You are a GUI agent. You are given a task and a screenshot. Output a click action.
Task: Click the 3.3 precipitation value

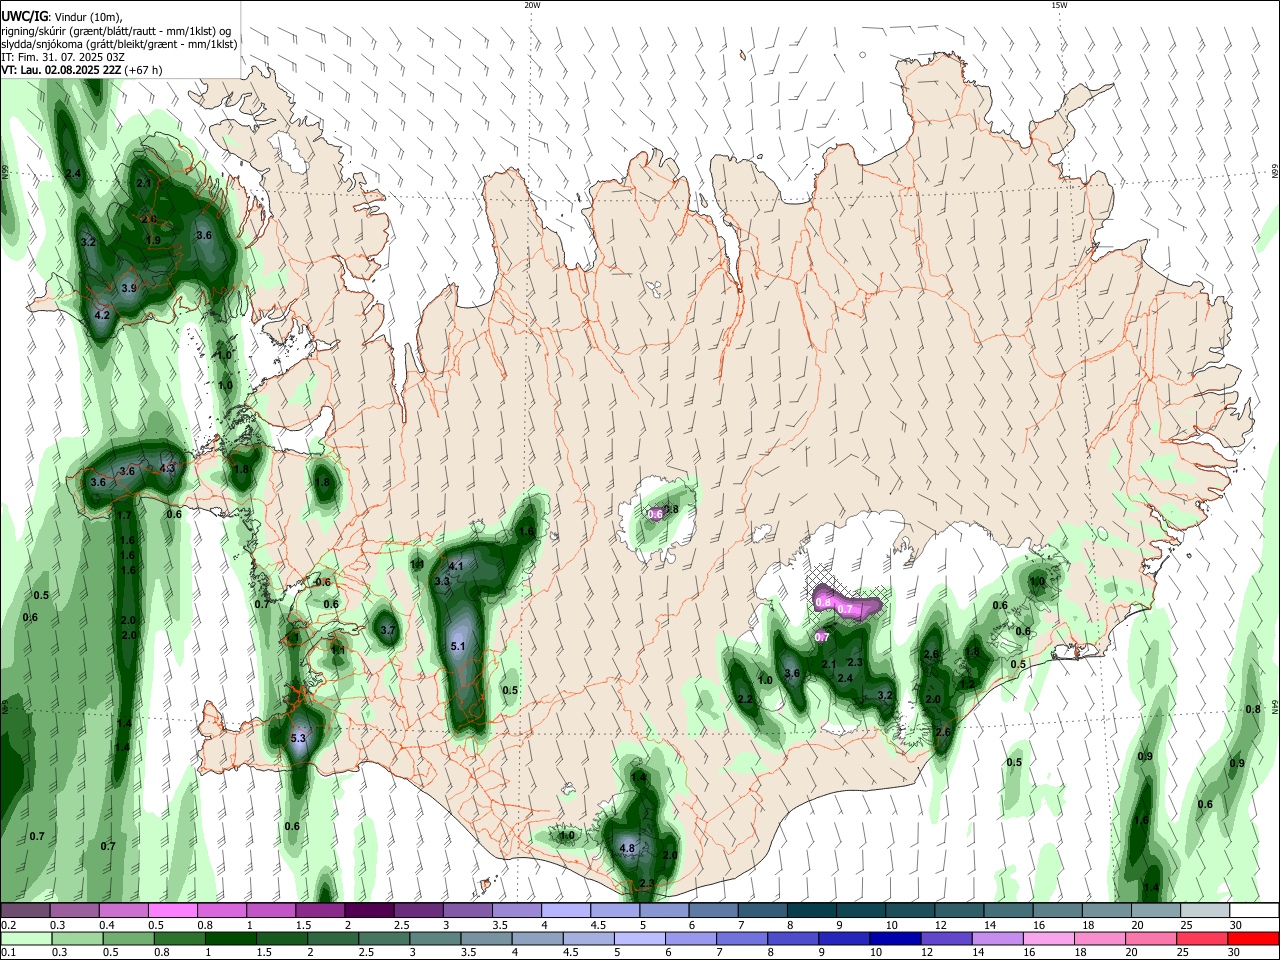(442, 581)
